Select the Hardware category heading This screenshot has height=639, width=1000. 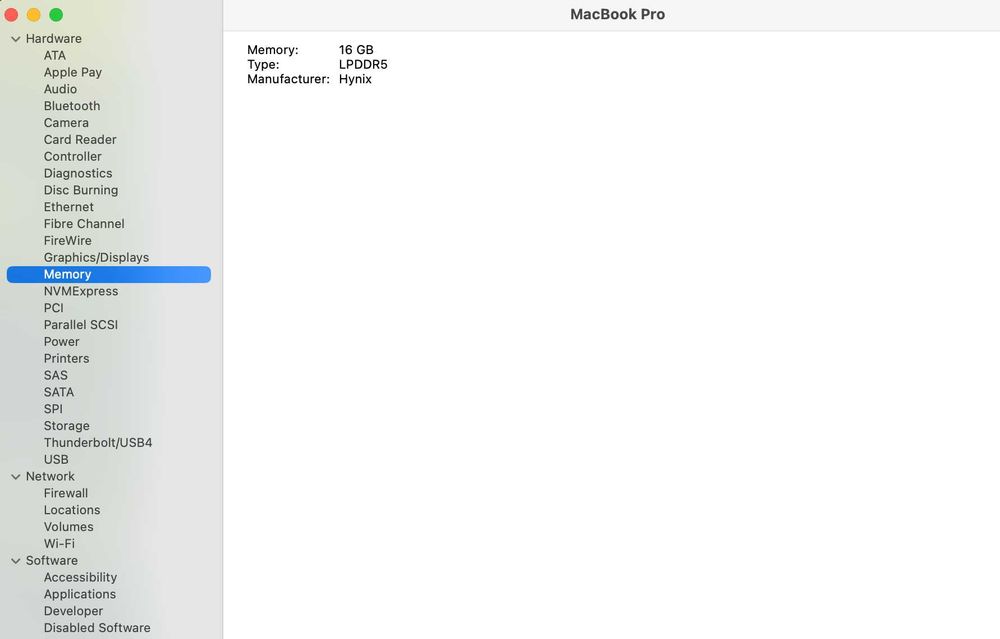[54, 39]
